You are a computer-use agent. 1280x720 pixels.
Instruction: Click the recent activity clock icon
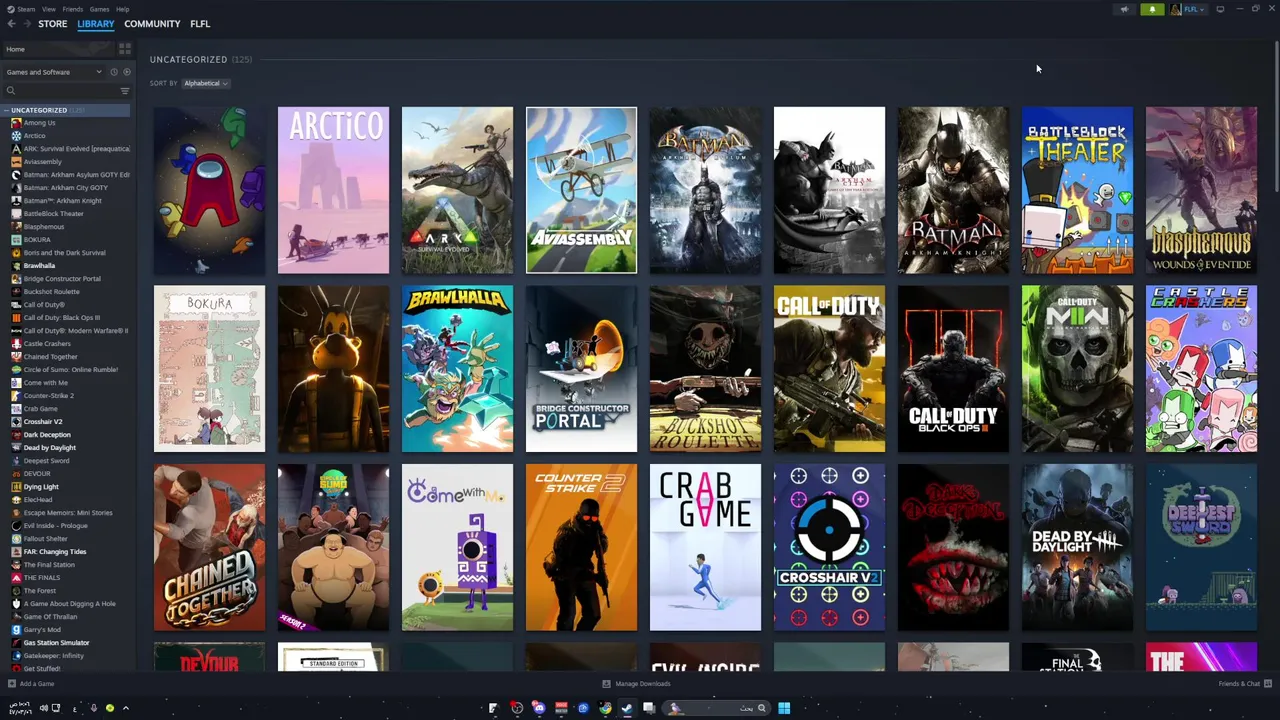point(114,72)
